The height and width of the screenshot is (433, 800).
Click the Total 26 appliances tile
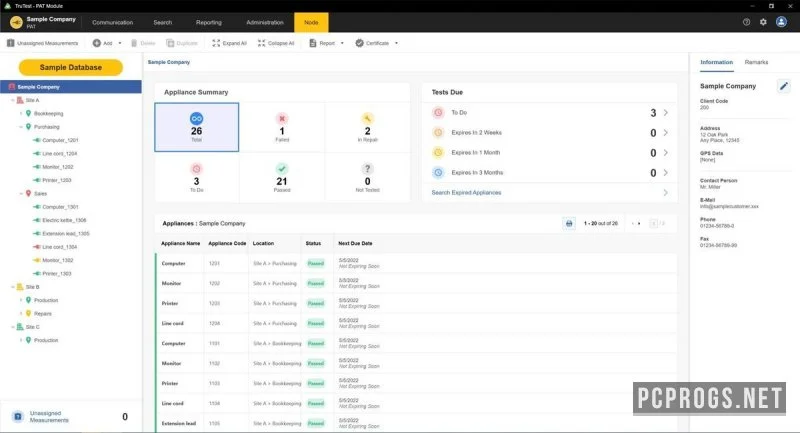click(x=196, y=127)
